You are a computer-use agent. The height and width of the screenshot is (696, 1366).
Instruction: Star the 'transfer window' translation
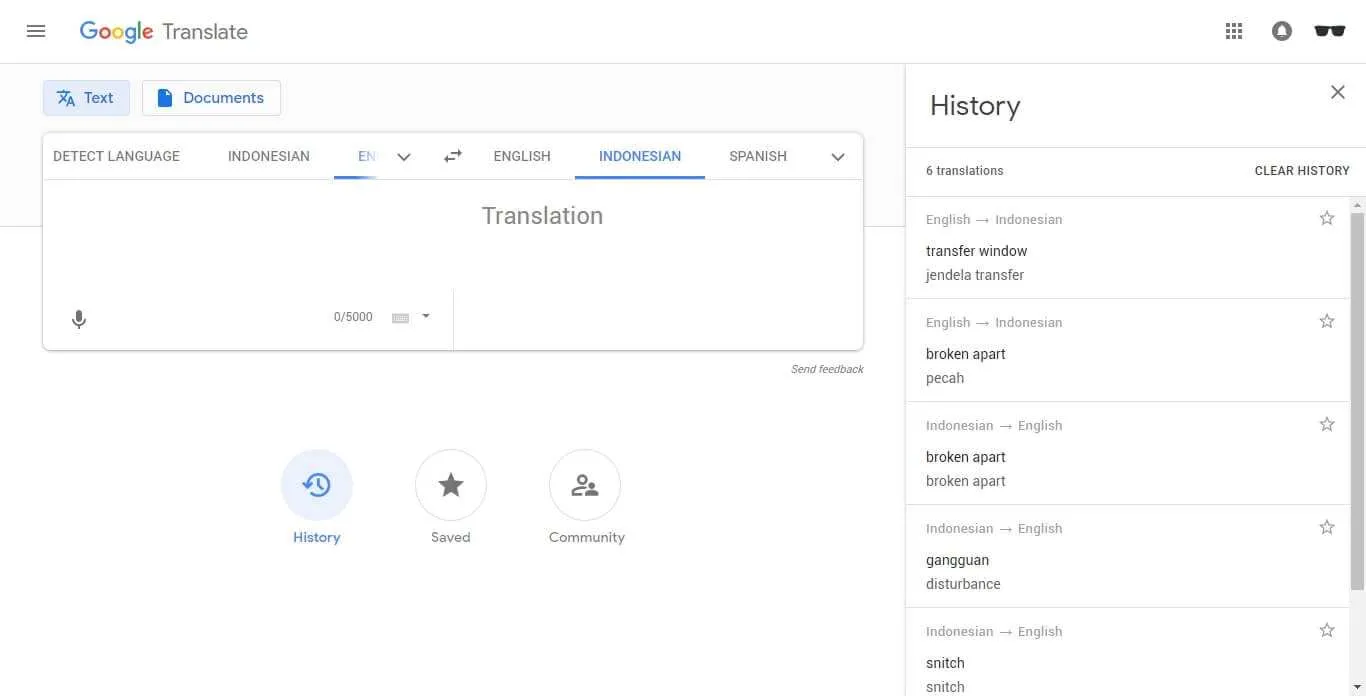(1327, 218)
